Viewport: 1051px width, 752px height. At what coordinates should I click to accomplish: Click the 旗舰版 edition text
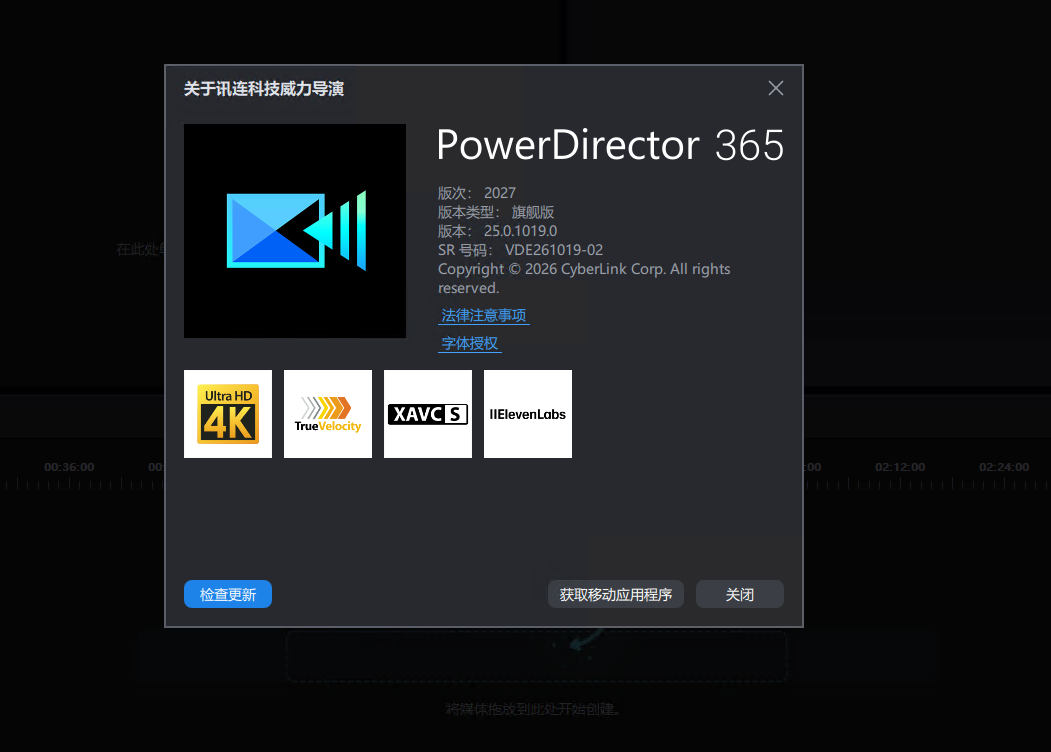pos(533,212)
